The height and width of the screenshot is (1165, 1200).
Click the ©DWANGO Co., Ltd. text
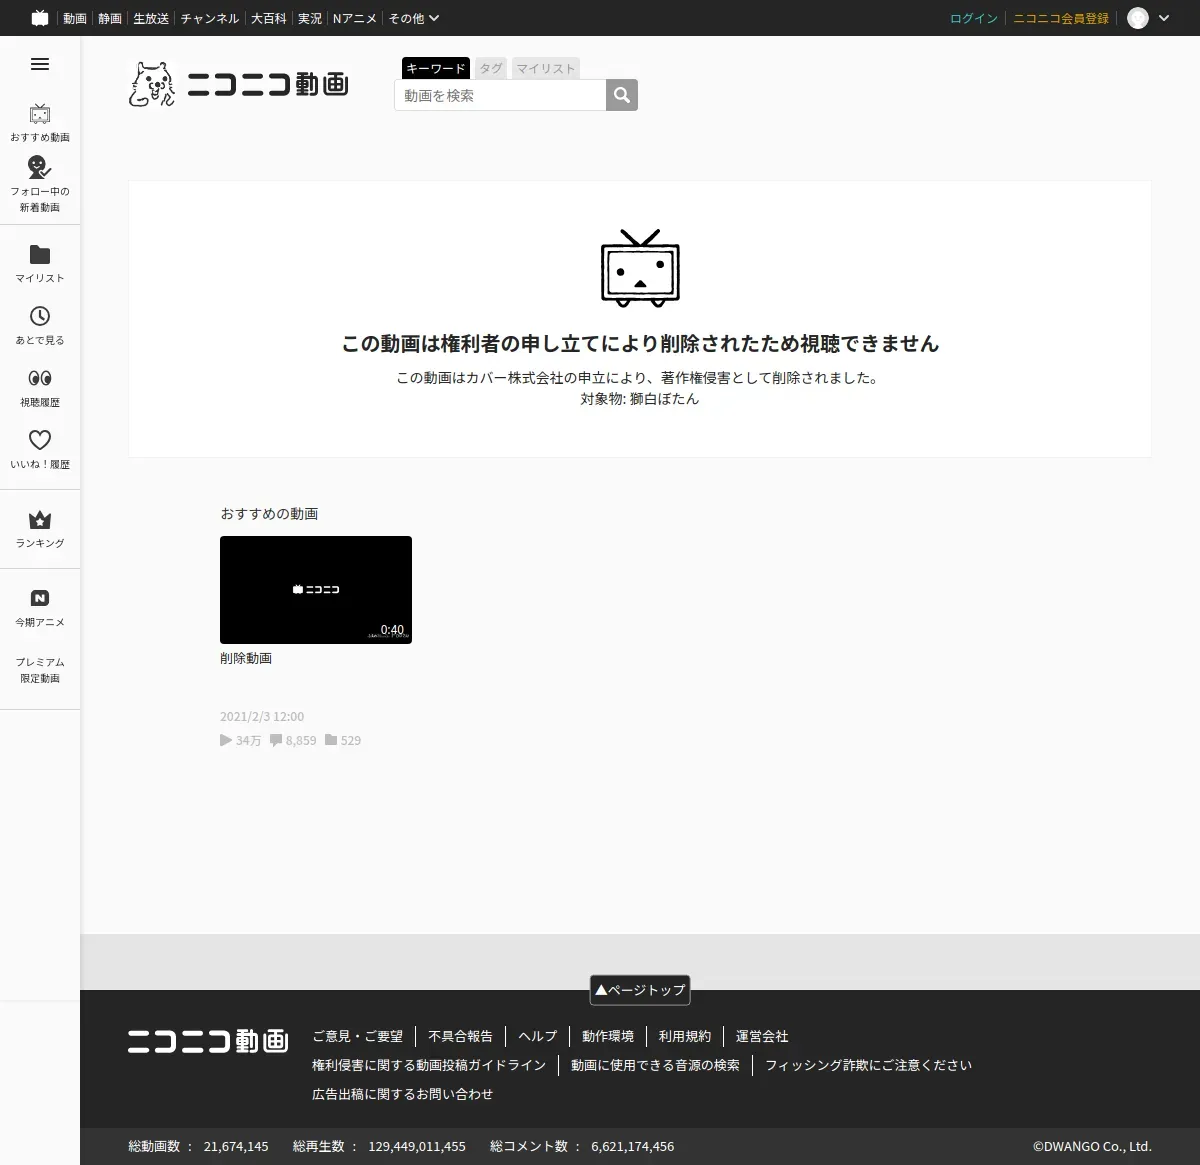click(1092, 1146)
